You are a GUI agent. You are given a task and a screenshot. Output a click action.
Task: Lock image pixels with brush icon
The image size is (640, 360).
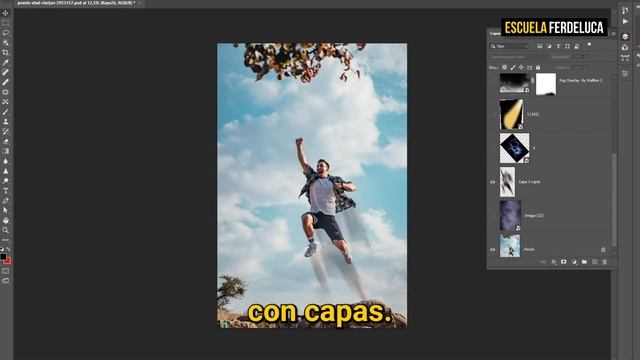click(x=513, y=67)
